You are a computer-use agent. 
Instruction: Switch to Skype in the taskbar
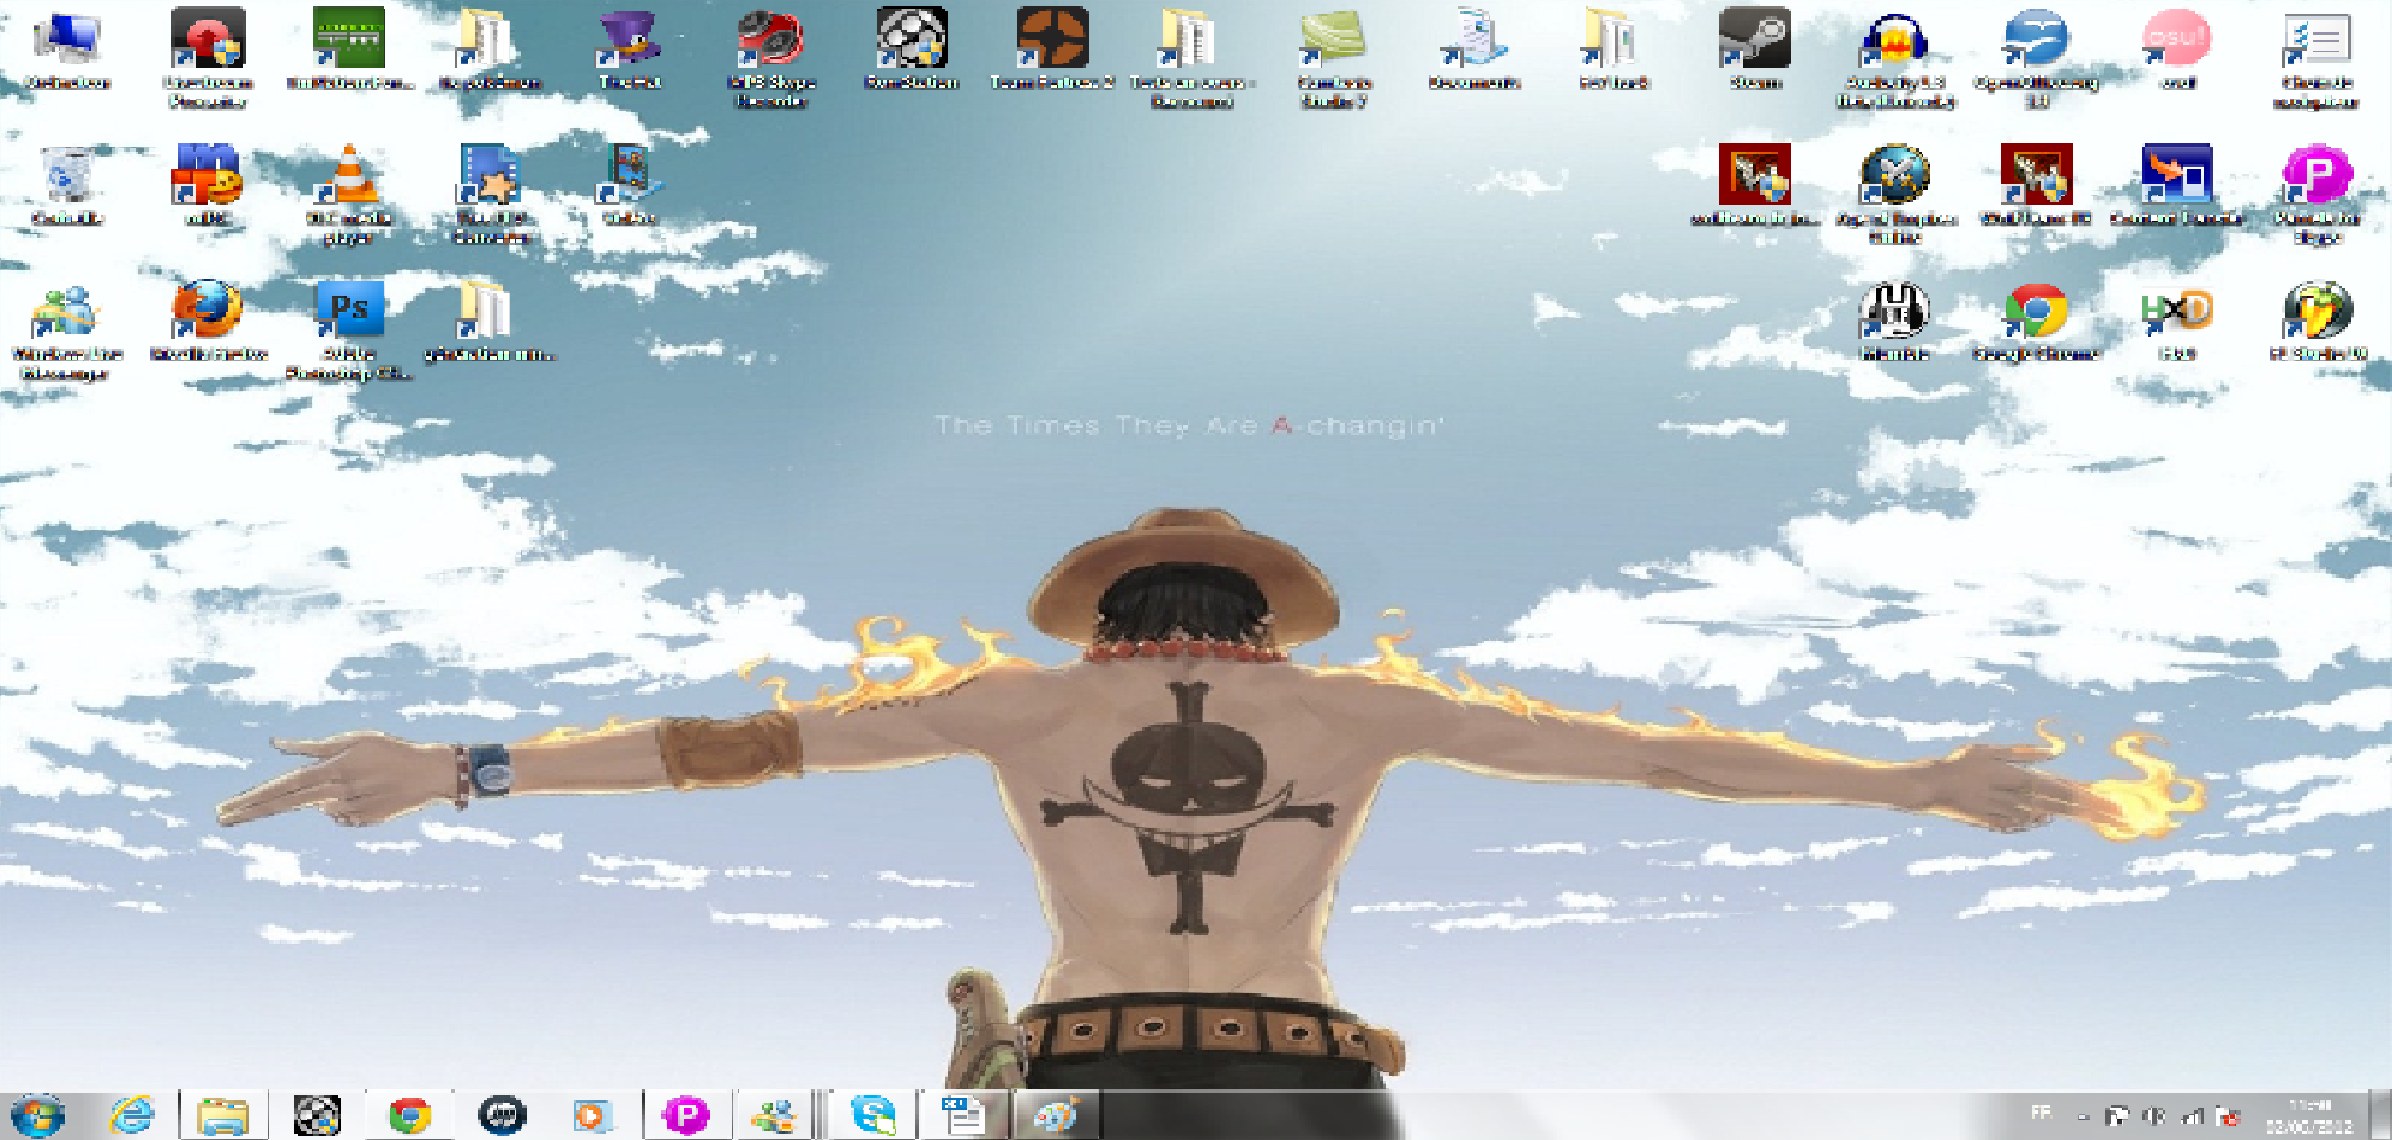pos(873,1115)
